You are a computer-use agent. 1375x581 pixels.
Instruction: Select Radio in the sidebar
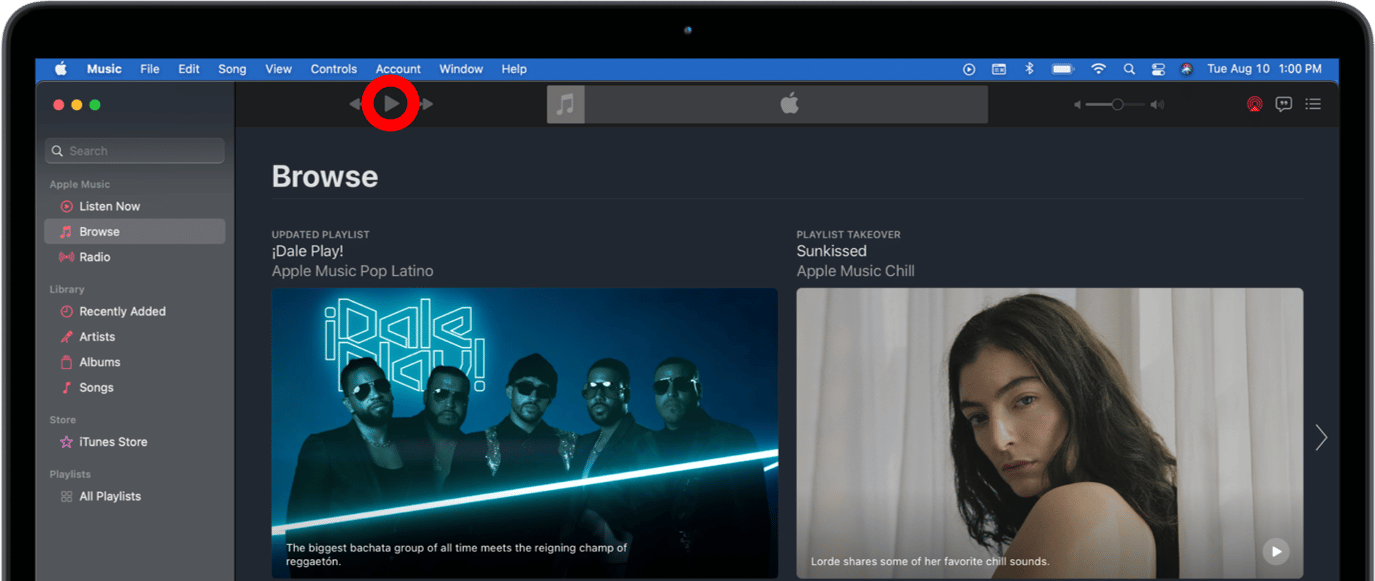[95, 257]
